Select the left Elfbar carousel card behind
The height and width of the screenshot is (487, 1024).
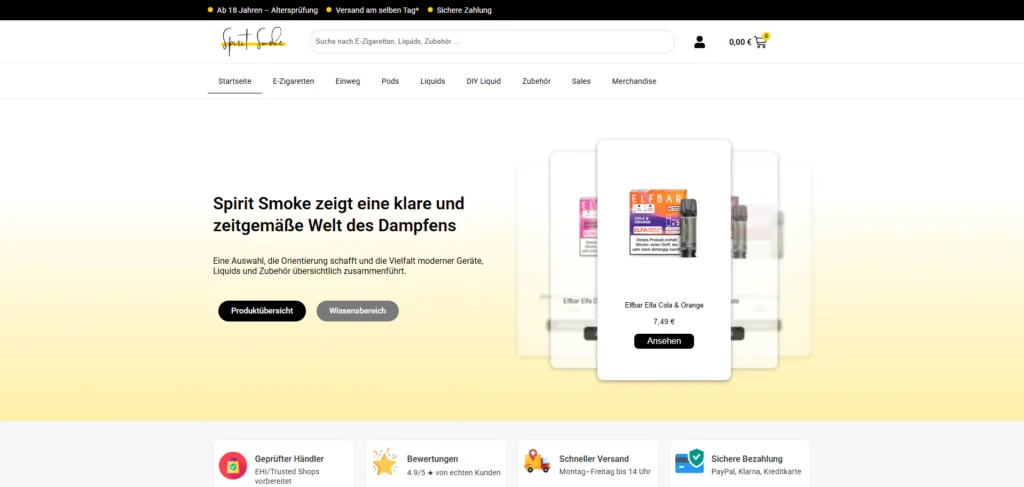pos(573,261)
